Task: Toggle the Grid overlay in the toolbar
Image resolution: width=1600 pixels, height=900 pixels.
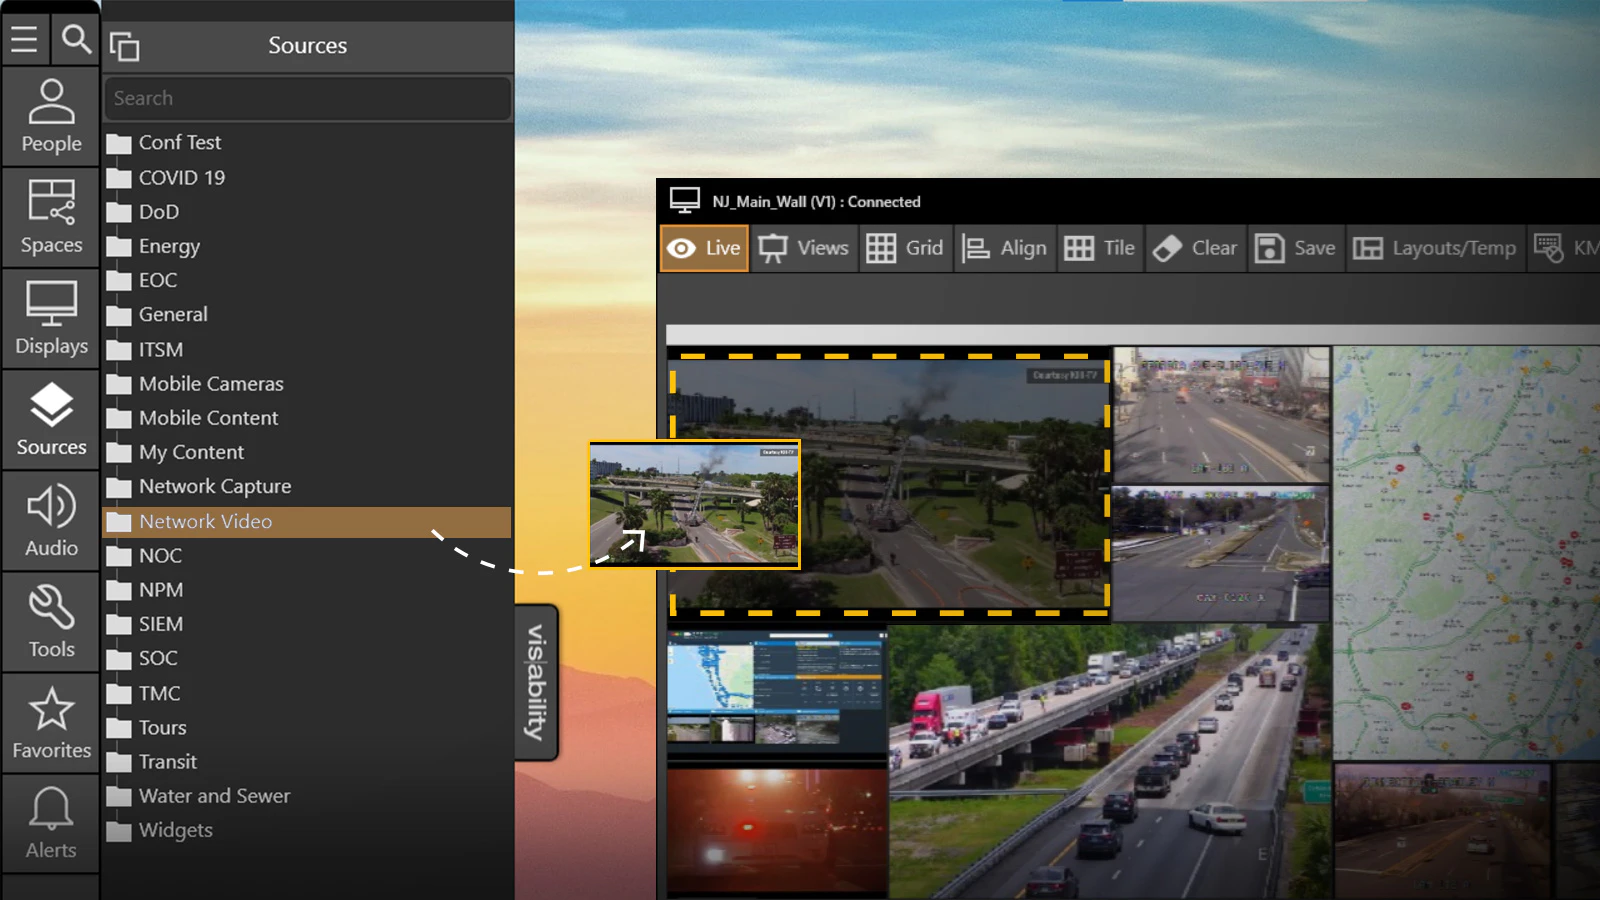Action: click(x=905, y=248)
